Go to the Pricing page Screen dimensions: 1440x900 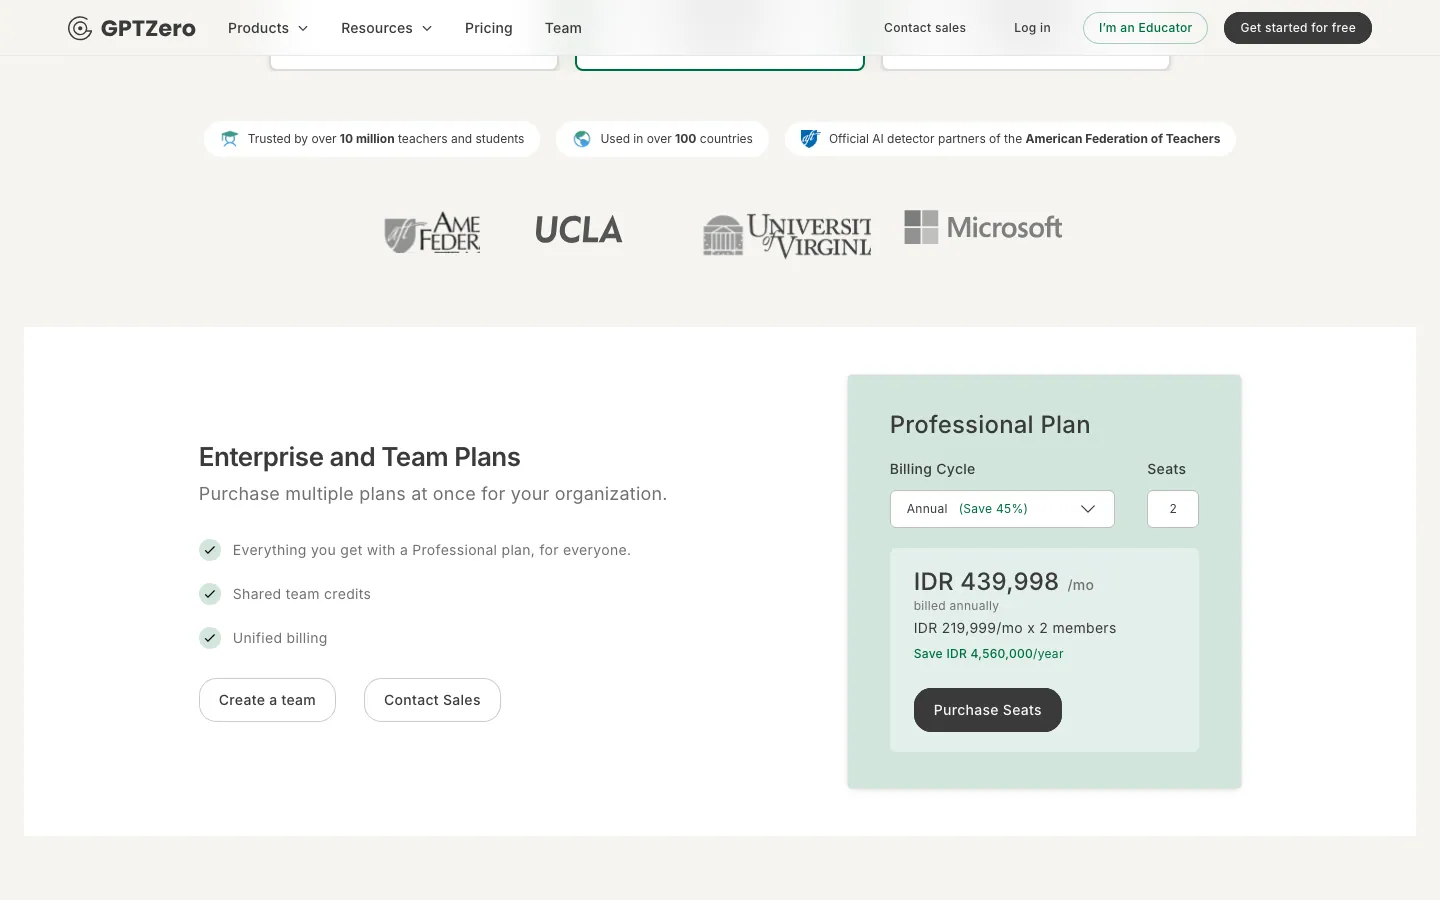click(x=489, y=28)
